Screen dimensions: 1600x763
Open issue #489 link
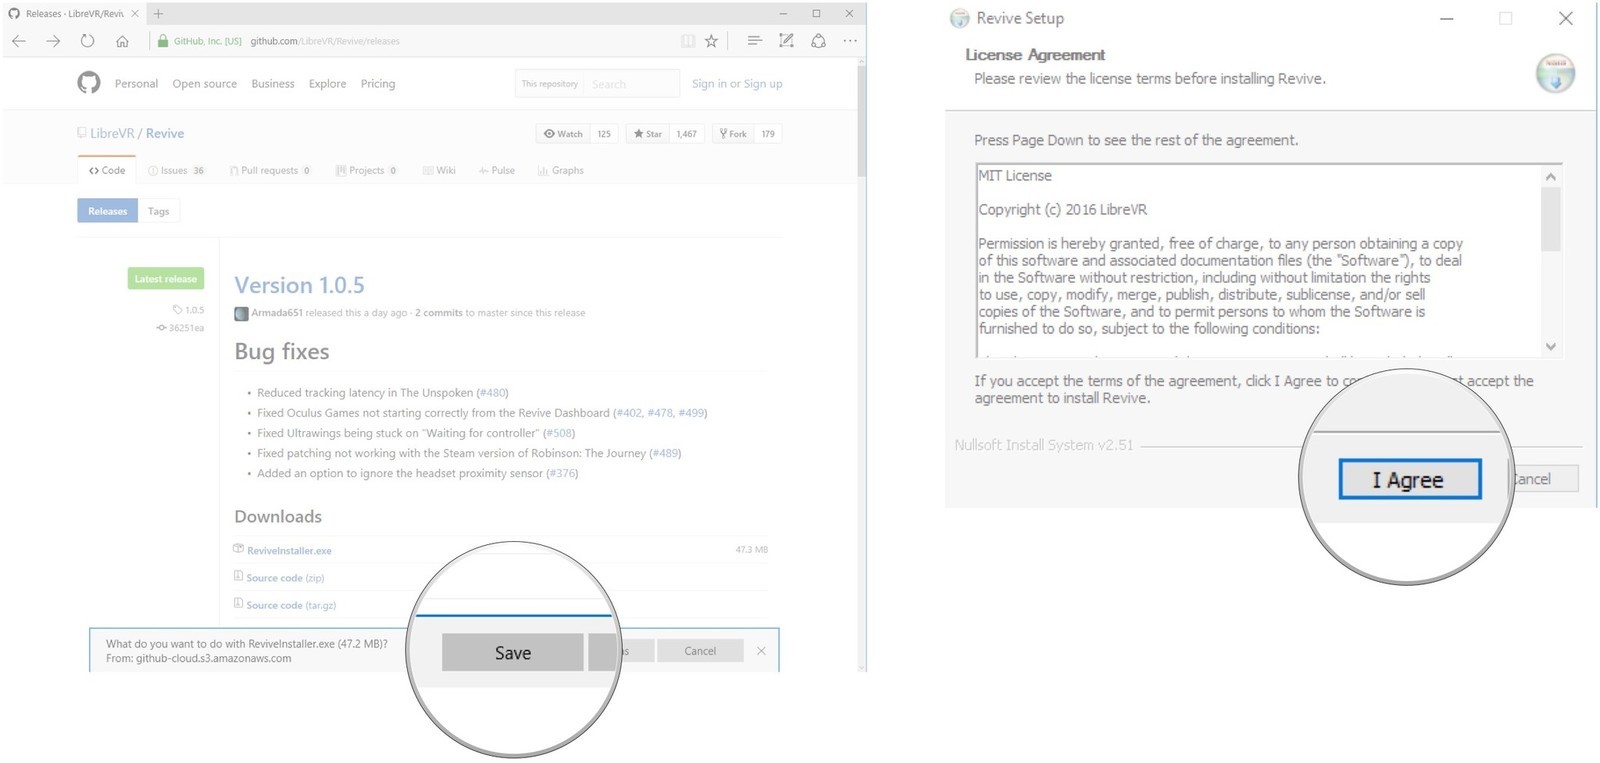[x=665, y=453]
